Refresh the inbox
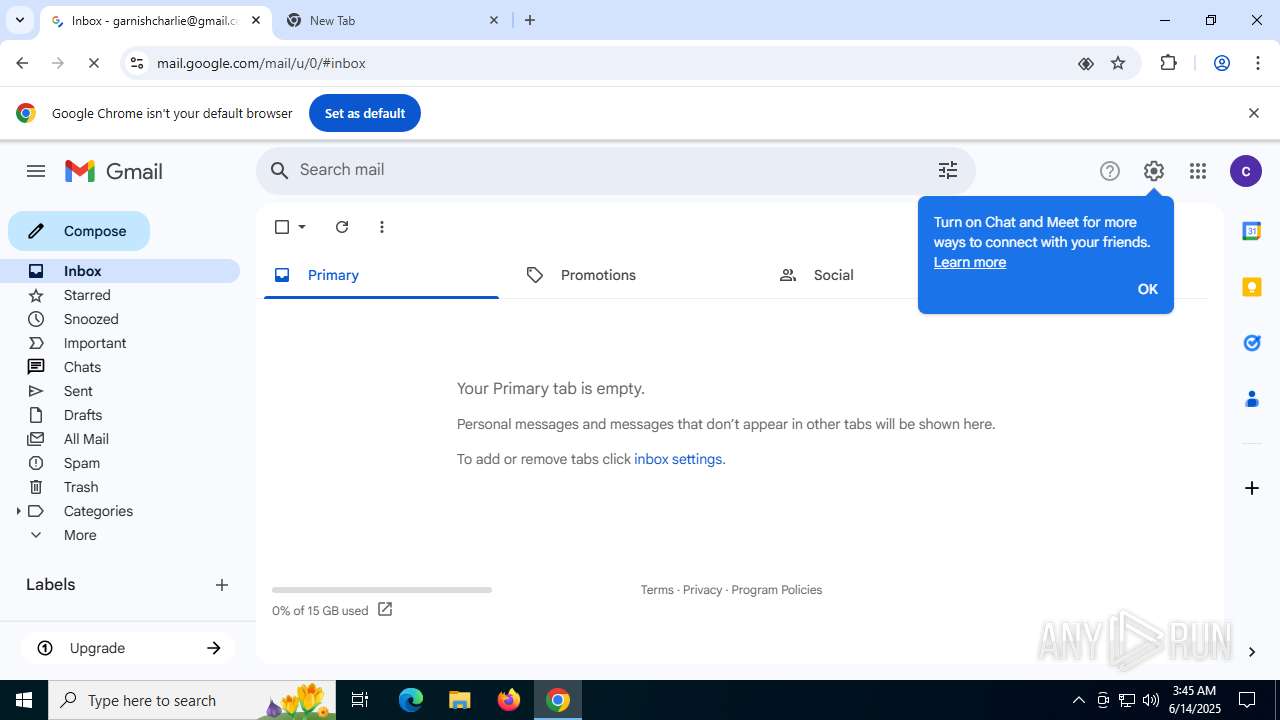Screen dimensions: 1280x720 pos(342,227)
